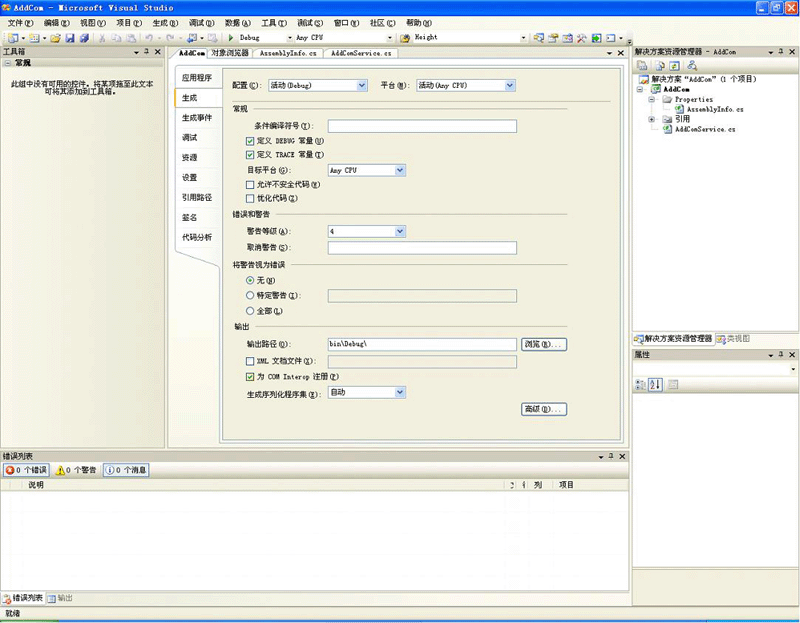Viewport: 800px width, 623px height.
Task: Click the 浏览 button for output path
Action: pos(544,344)
